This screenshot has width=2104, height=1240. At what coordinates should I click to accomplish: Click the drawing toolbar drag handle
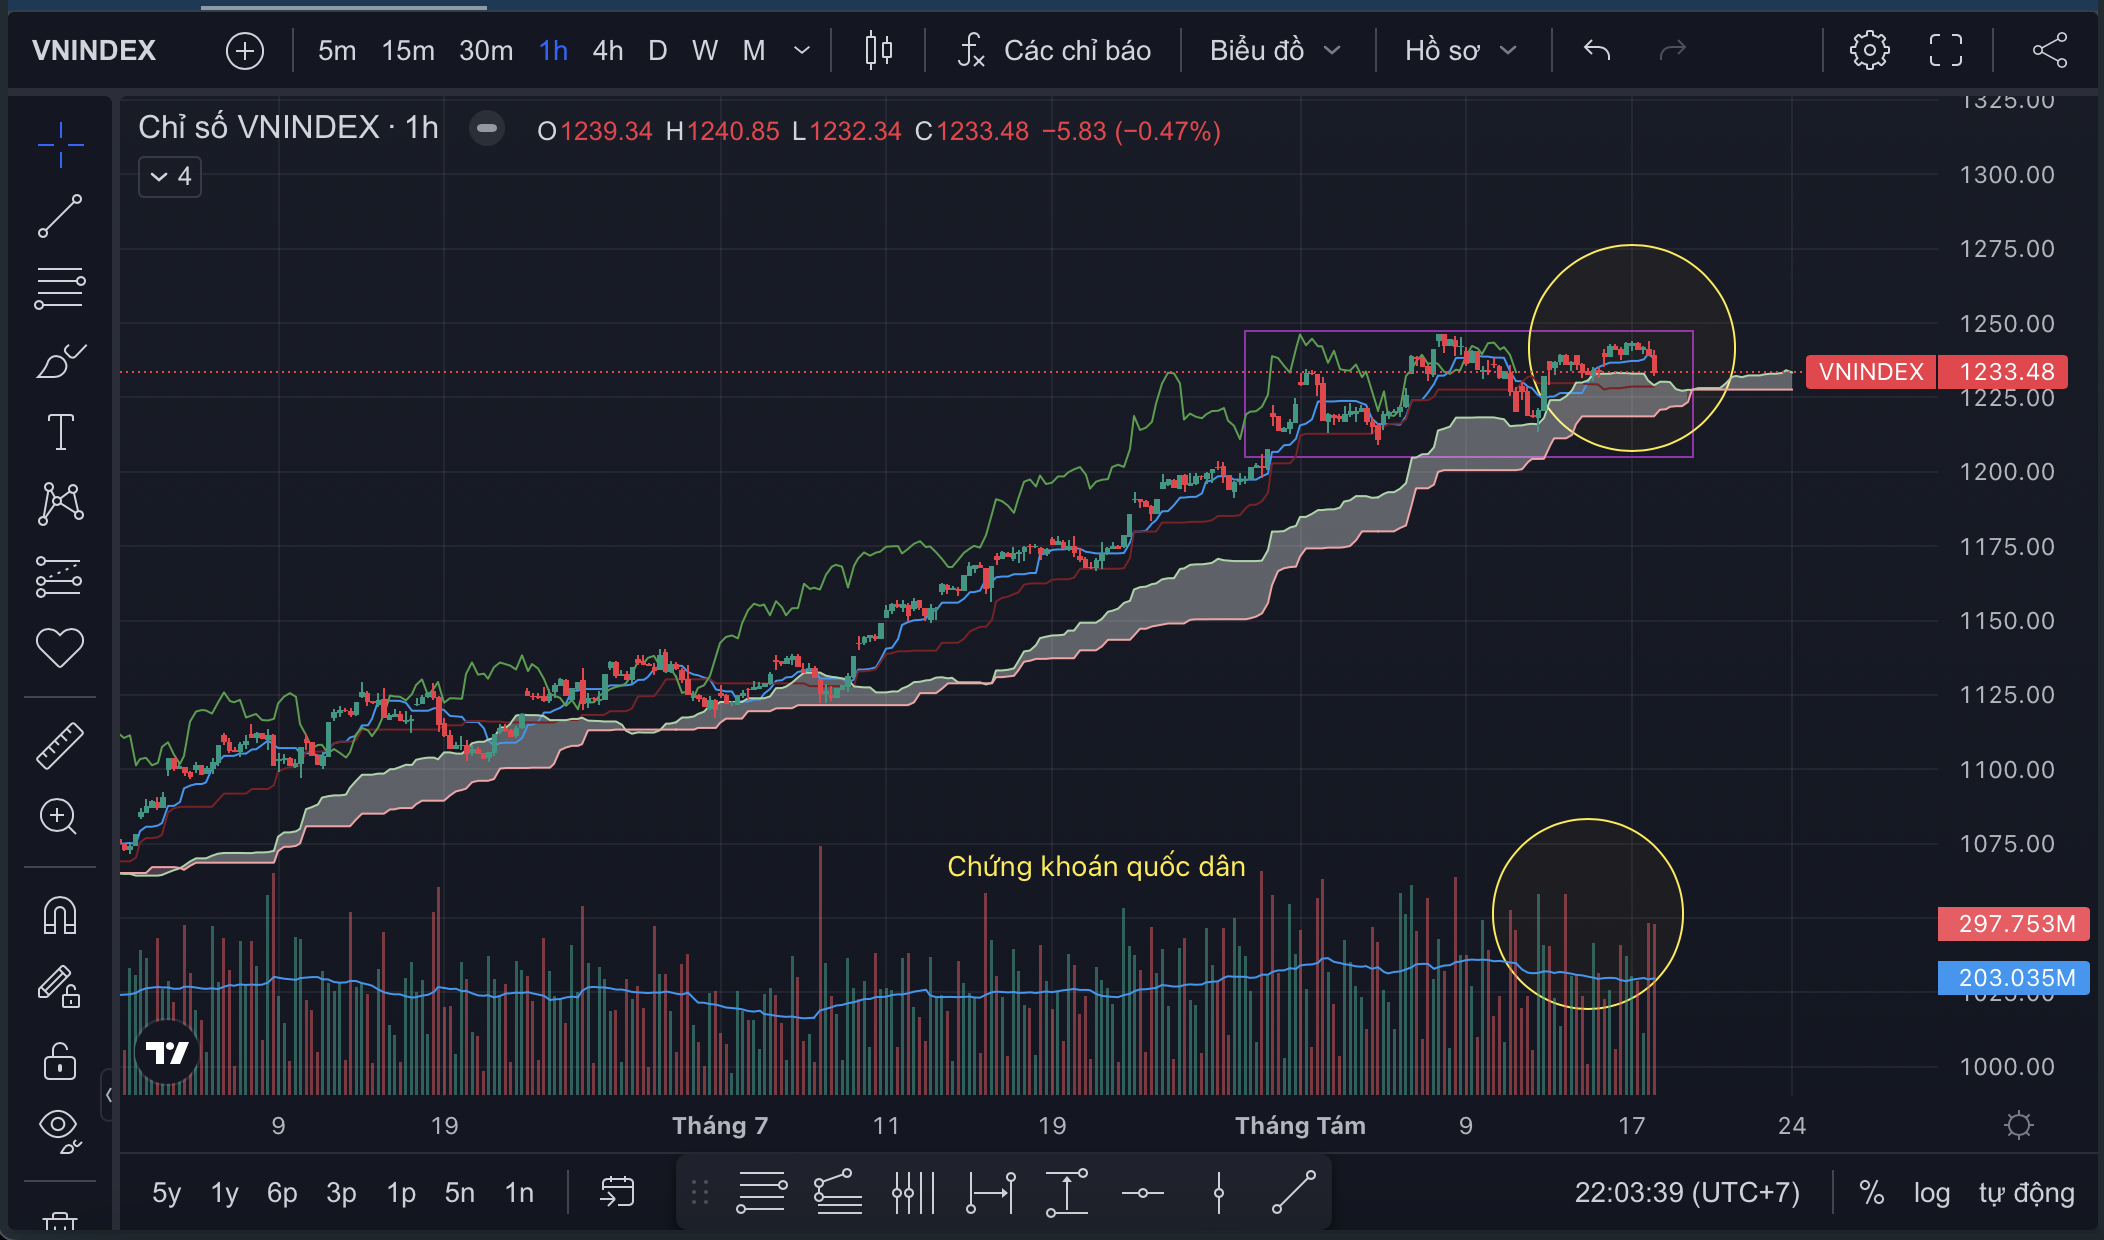[x=700, y=1192]
